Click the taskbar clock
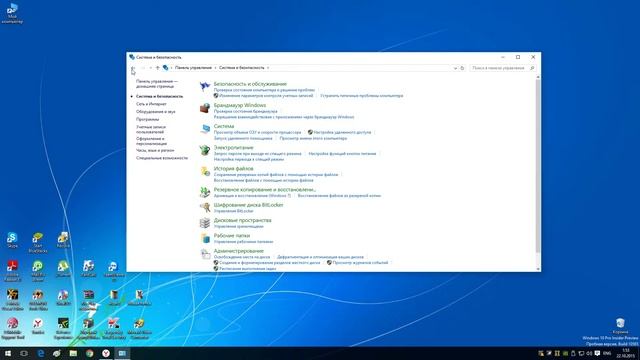 [626, 353]
